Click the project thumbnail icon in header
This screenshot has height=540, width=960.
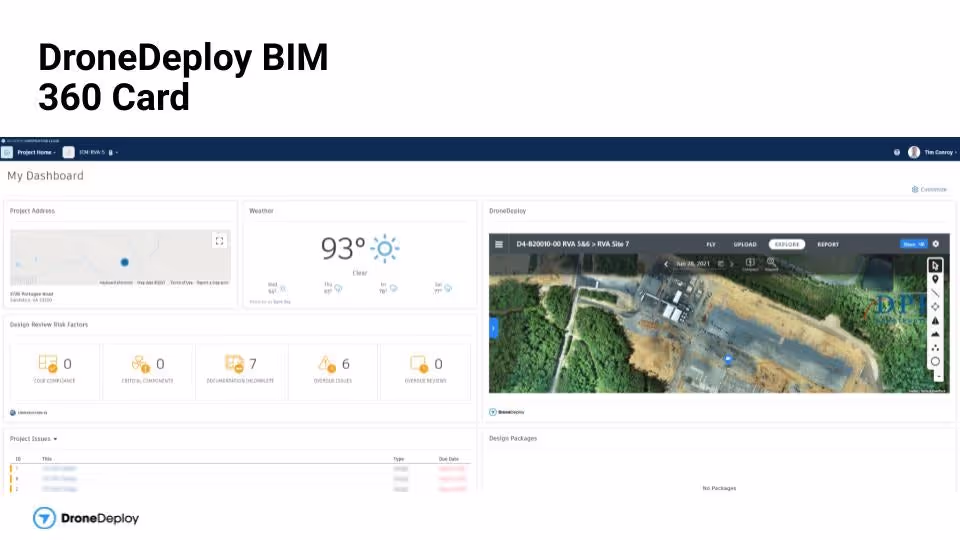coord(69,152)
